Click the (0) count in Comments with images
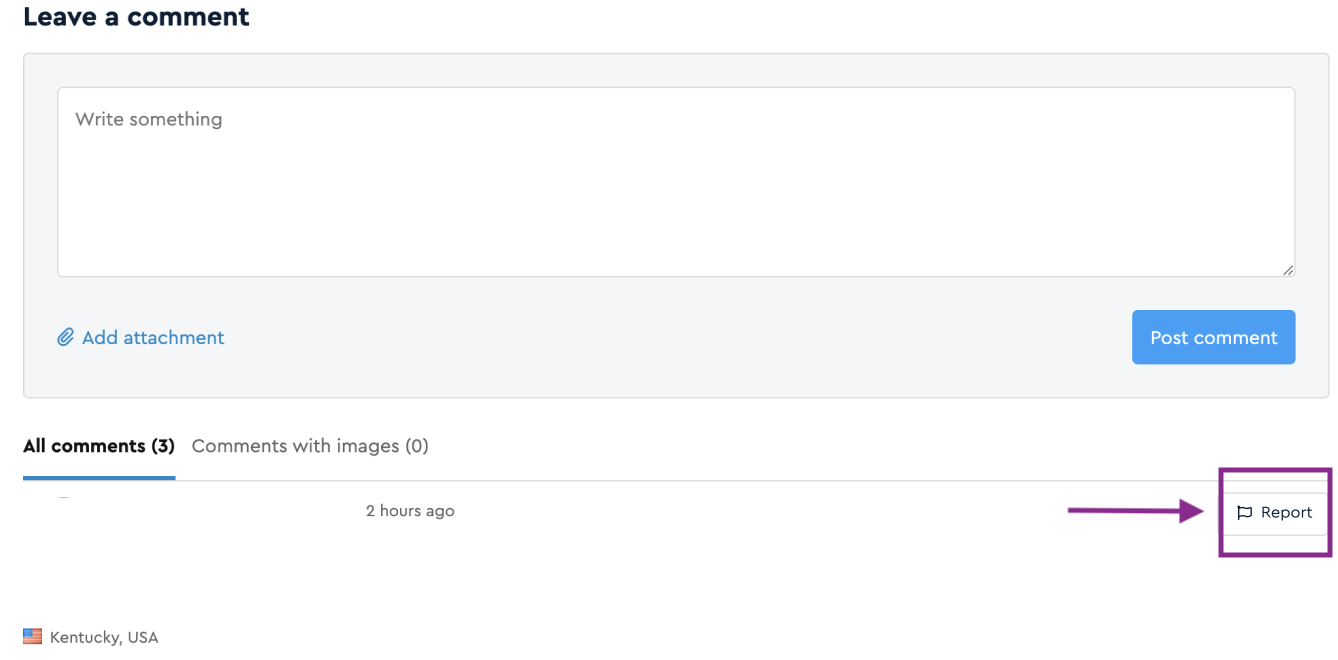The height and width of the screenshot is (660, 1338). (417, 446)
